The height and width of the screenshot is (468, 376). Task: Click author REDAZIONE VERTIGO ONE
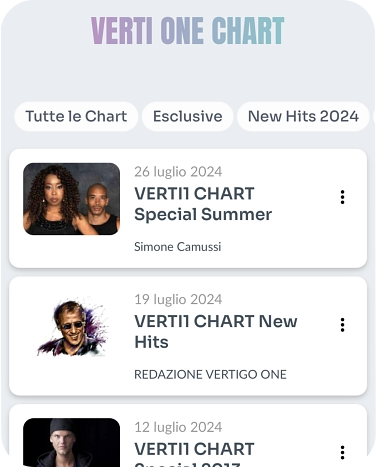[x=210, y=374]
